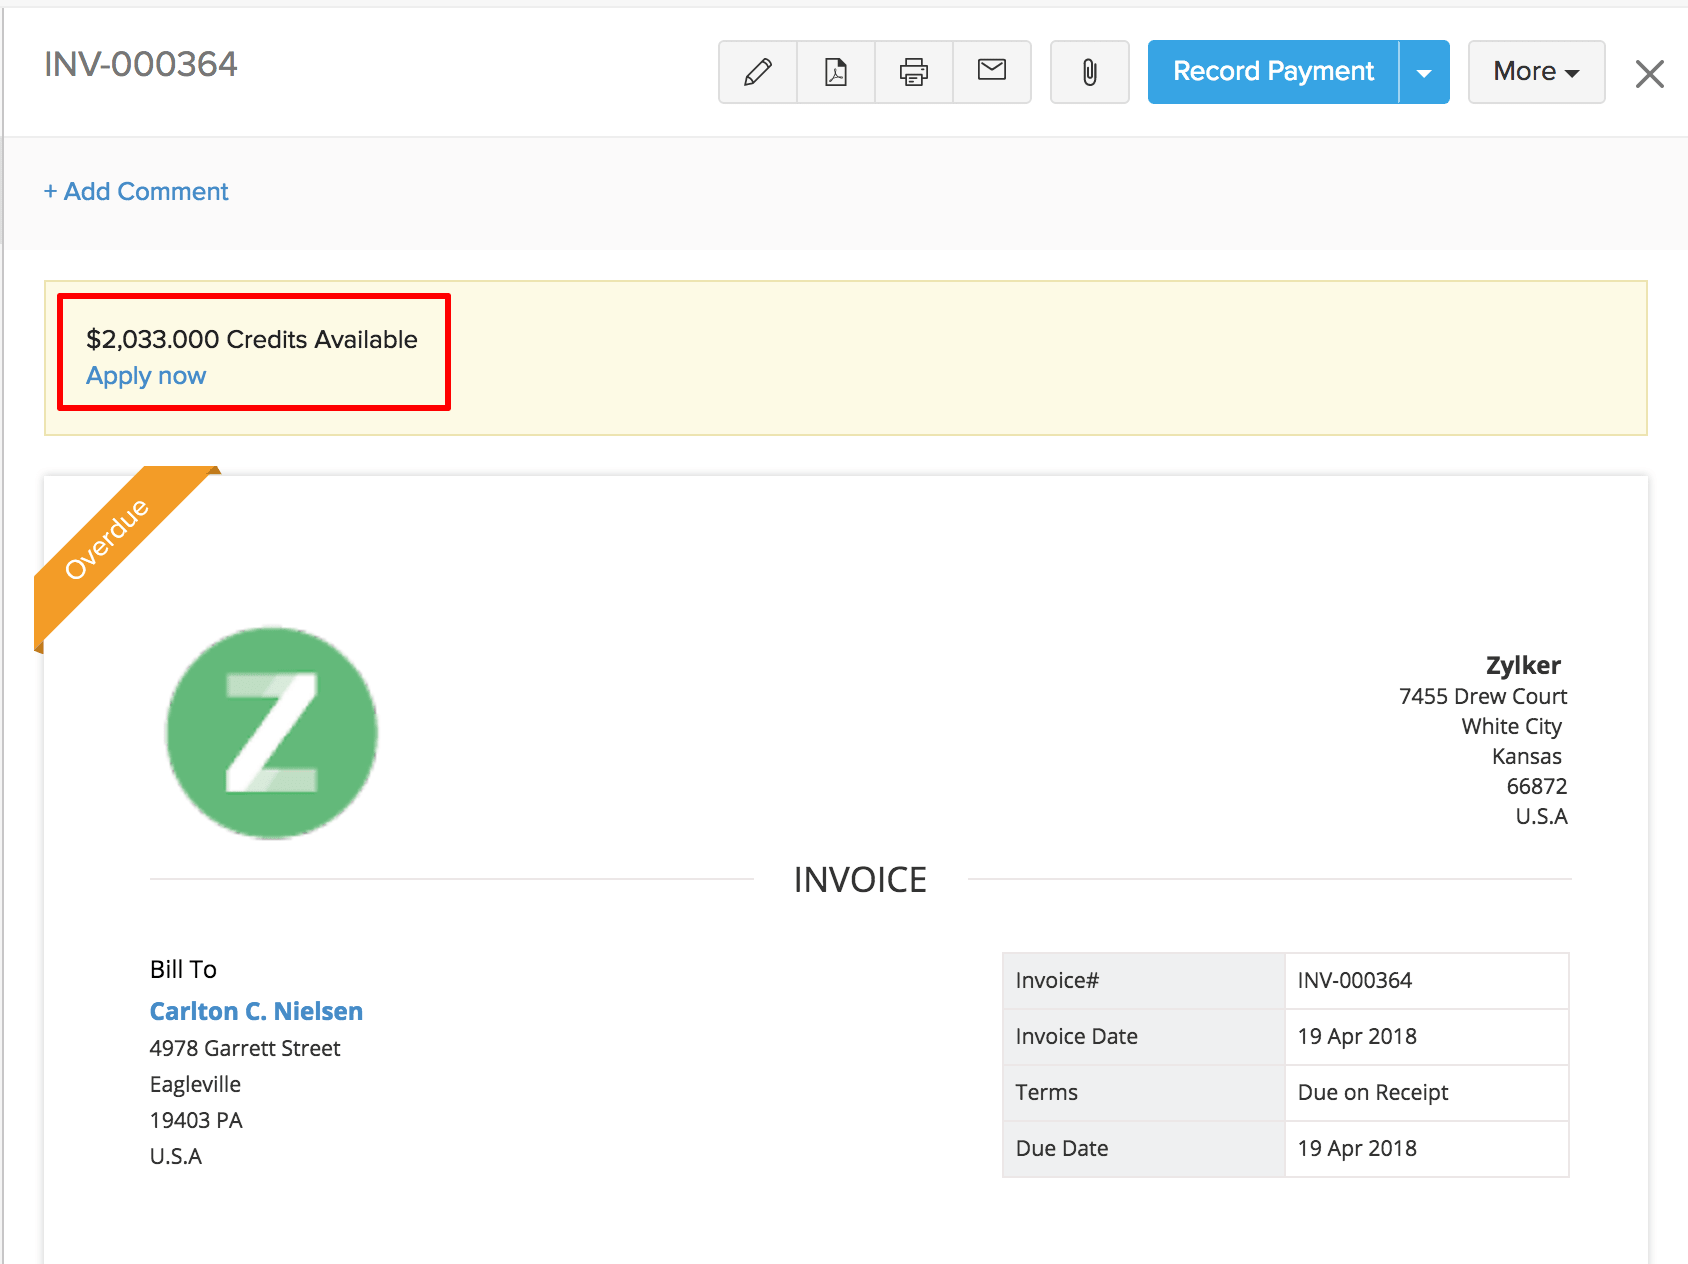The height and width of the screenshot is (1264, 1688).
Task: Open additional payment options chevron
Action: click(1424, 71)
